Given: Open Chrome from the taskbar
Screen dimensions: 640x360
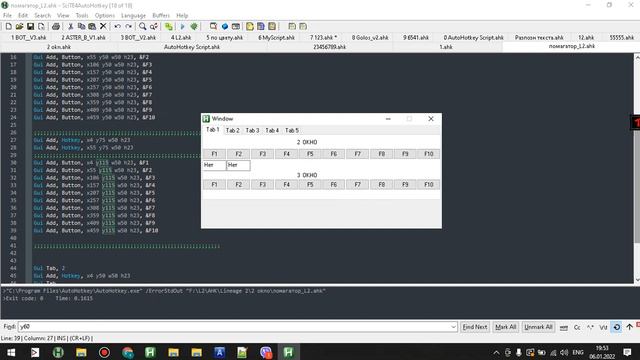Looking at the screenshot, I should pos(127,352).
